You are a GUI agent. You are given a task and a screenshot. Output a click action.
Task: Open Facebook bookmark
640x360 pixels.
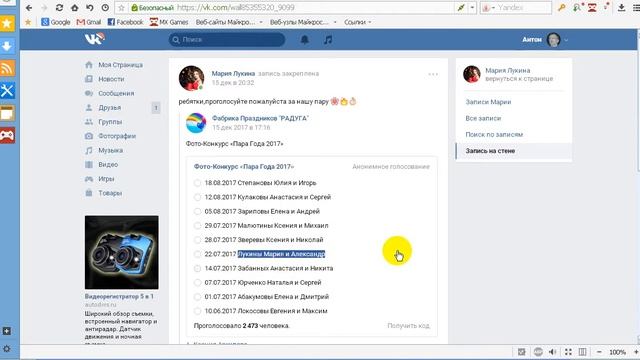point(125,22)
